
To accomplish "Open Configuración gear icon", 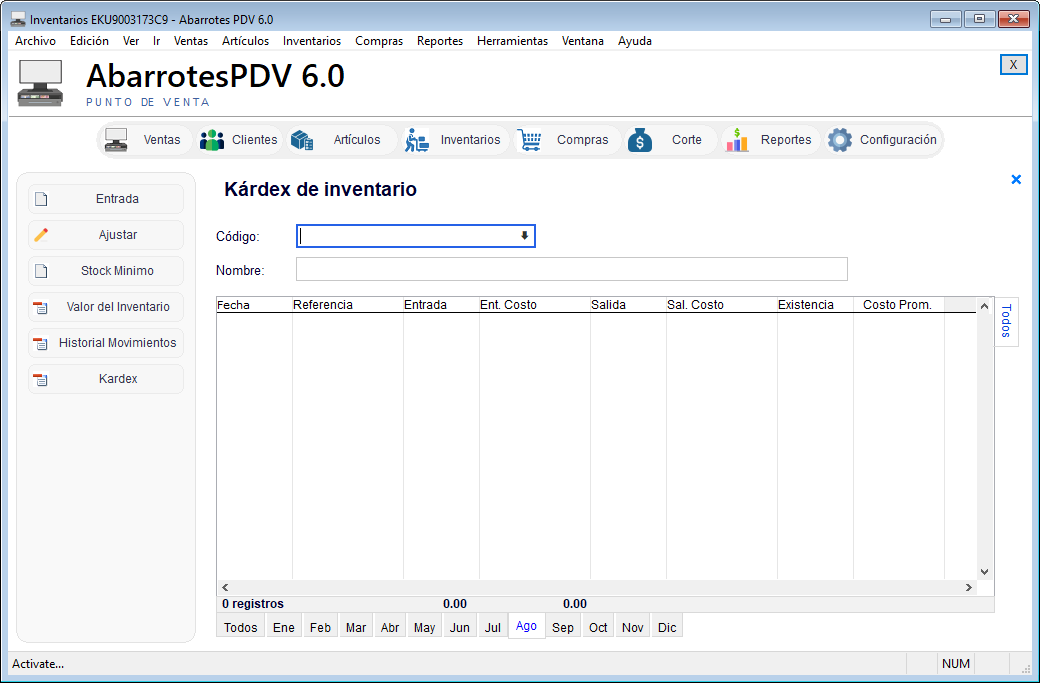I will coord(840,140).
